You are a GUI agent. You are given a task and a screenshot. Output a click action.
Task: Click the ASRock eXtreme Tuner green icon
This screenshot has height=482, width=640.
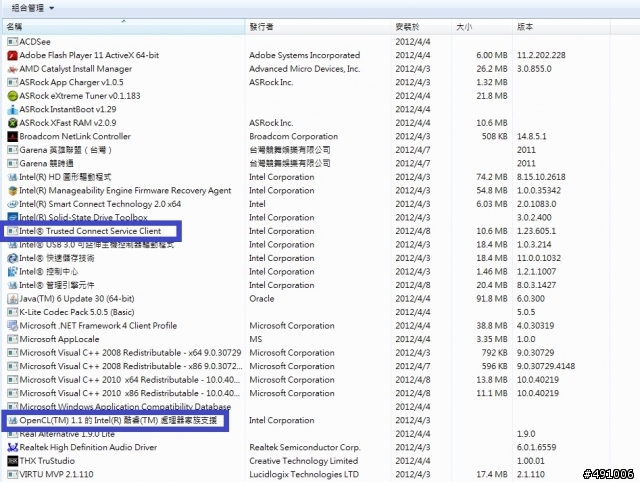[13, 96]
